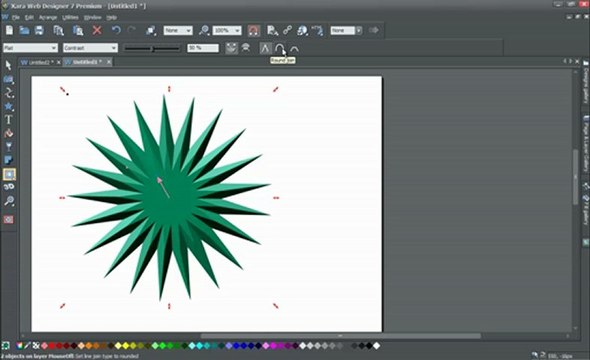Select the Round join button
This screenshot has height=360, width=590.
(280, 48)
